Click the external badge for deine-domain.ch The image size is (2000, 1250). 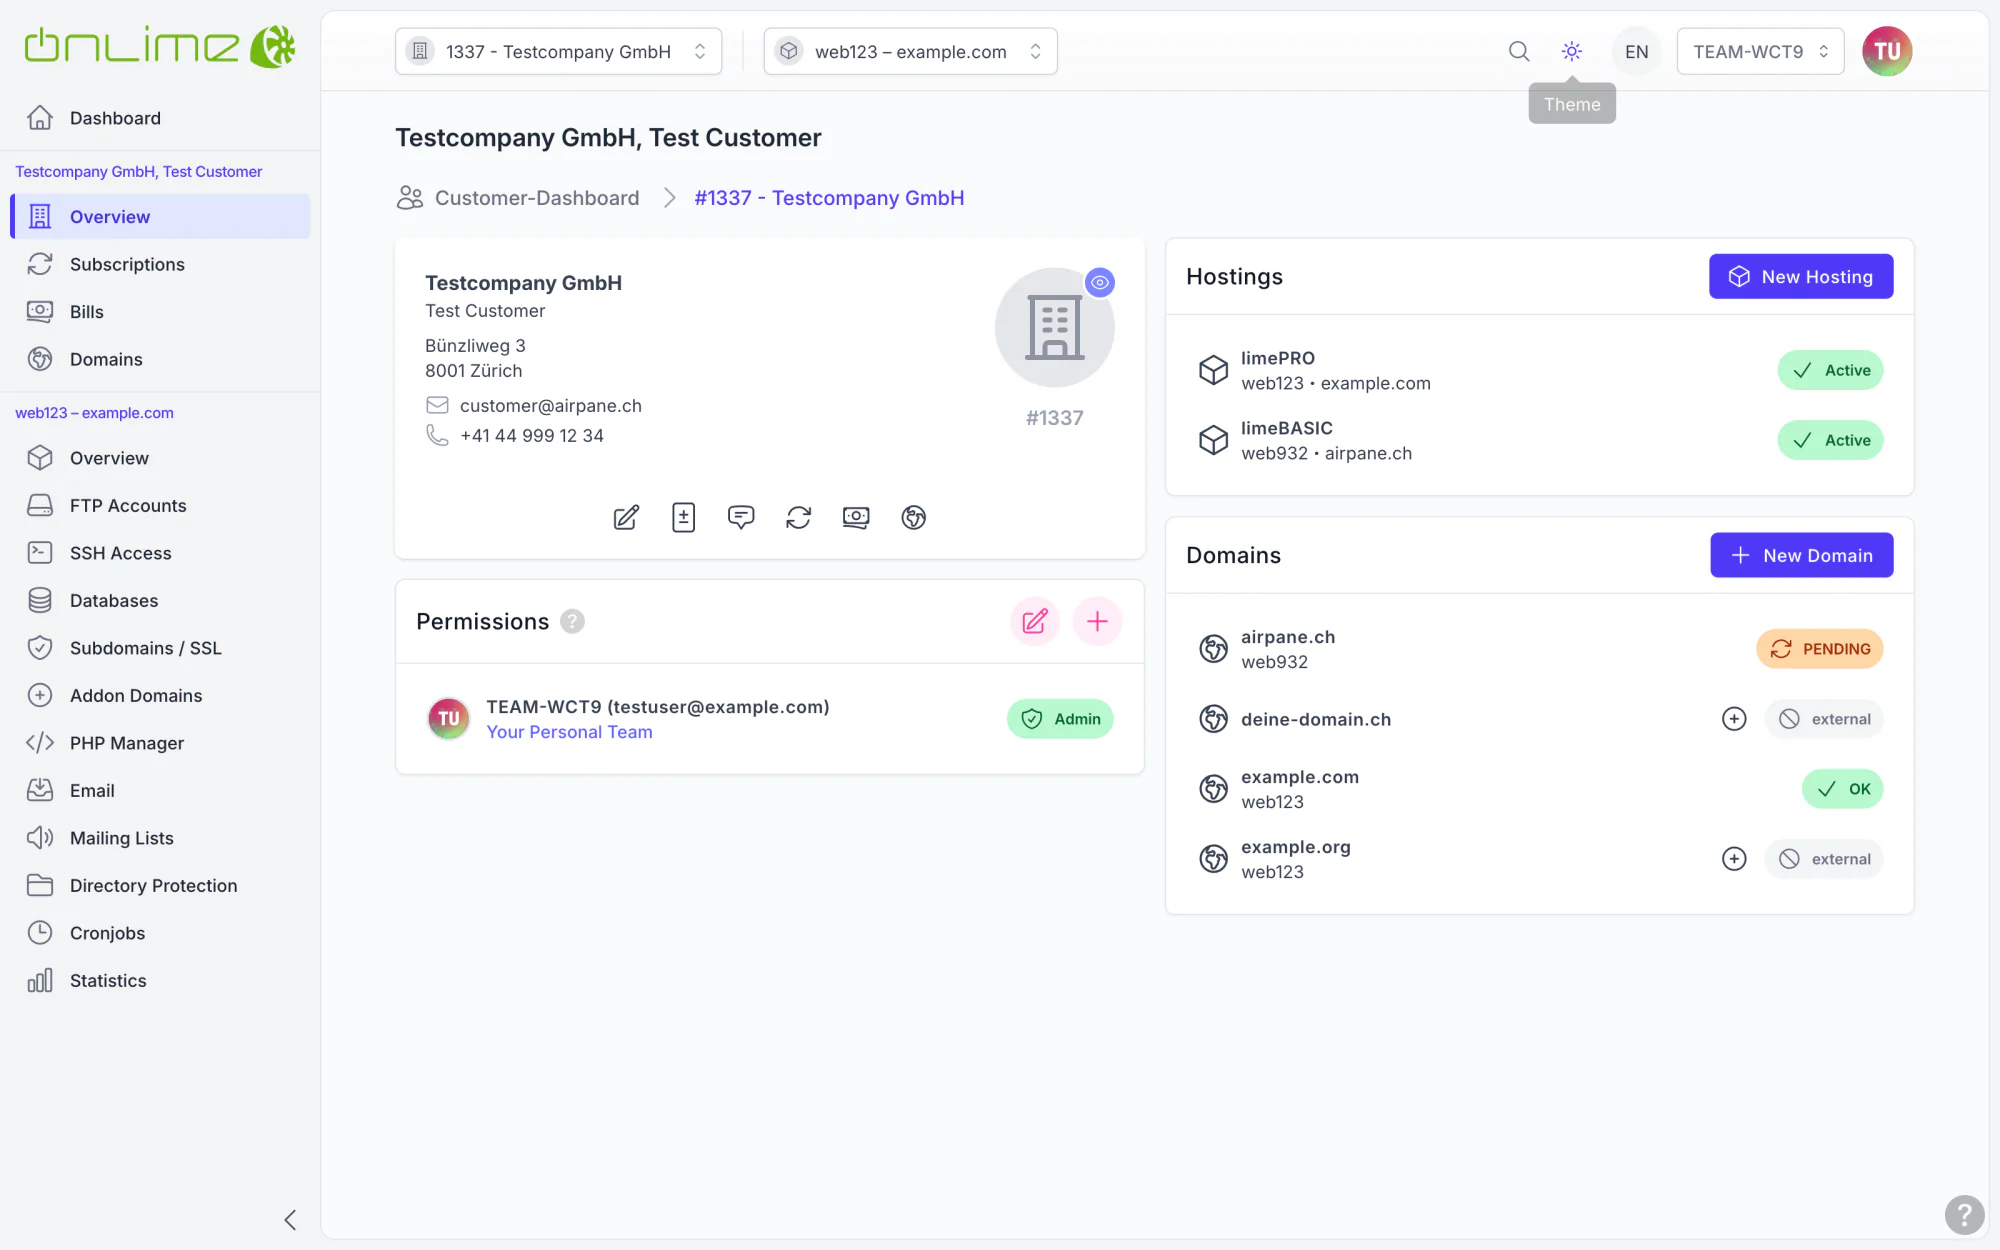[1824, 719]
